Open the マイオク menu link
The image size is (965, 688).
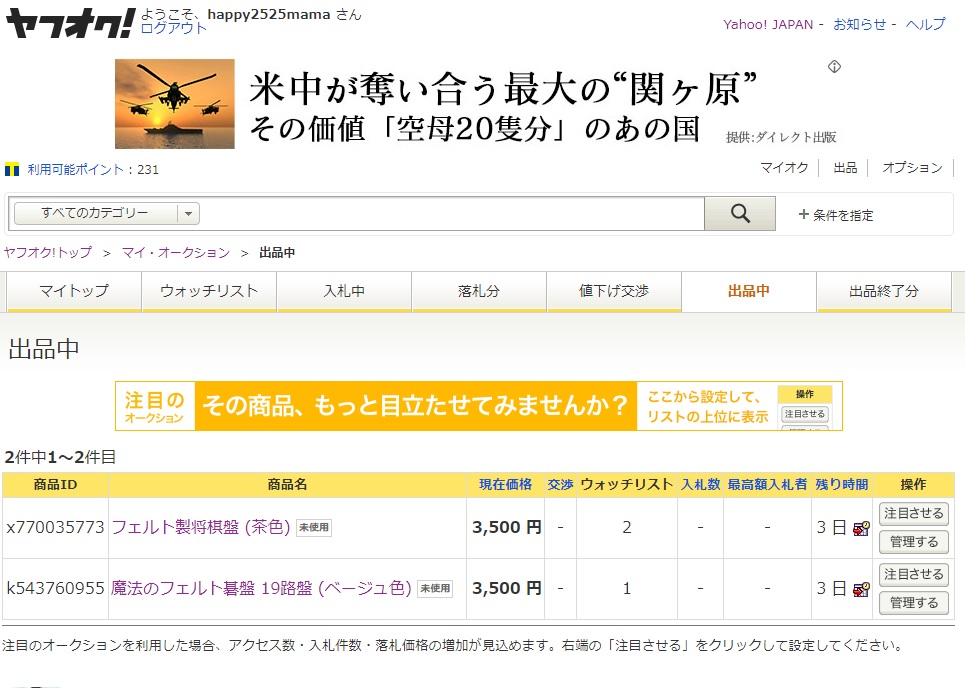[784, 167]
